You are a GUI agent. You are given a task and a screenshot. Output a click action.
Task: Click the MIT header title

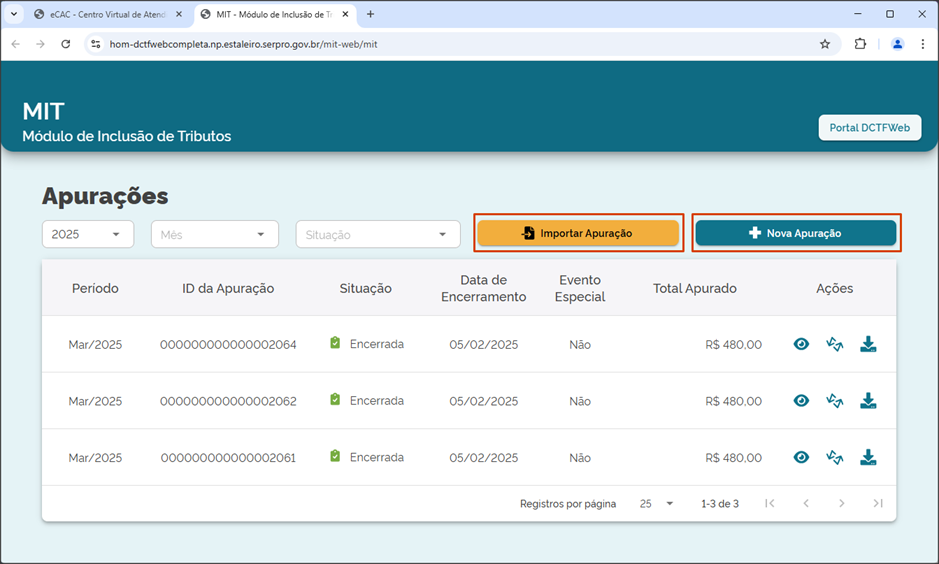[x=43, y=111]
